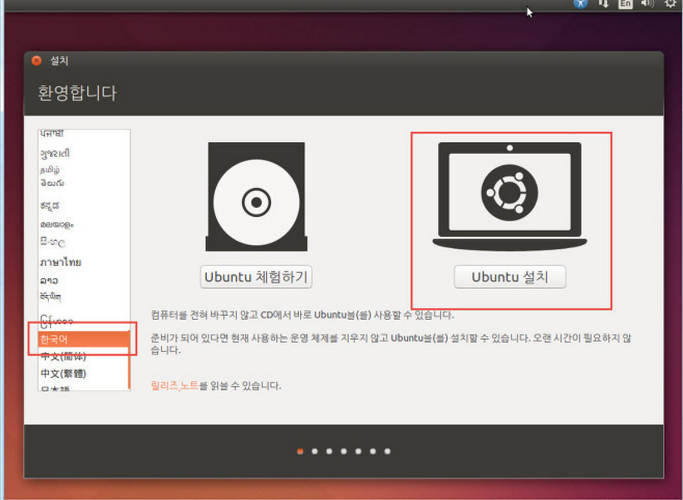Click the Ubuntu 설치 button

click(510, 277)
